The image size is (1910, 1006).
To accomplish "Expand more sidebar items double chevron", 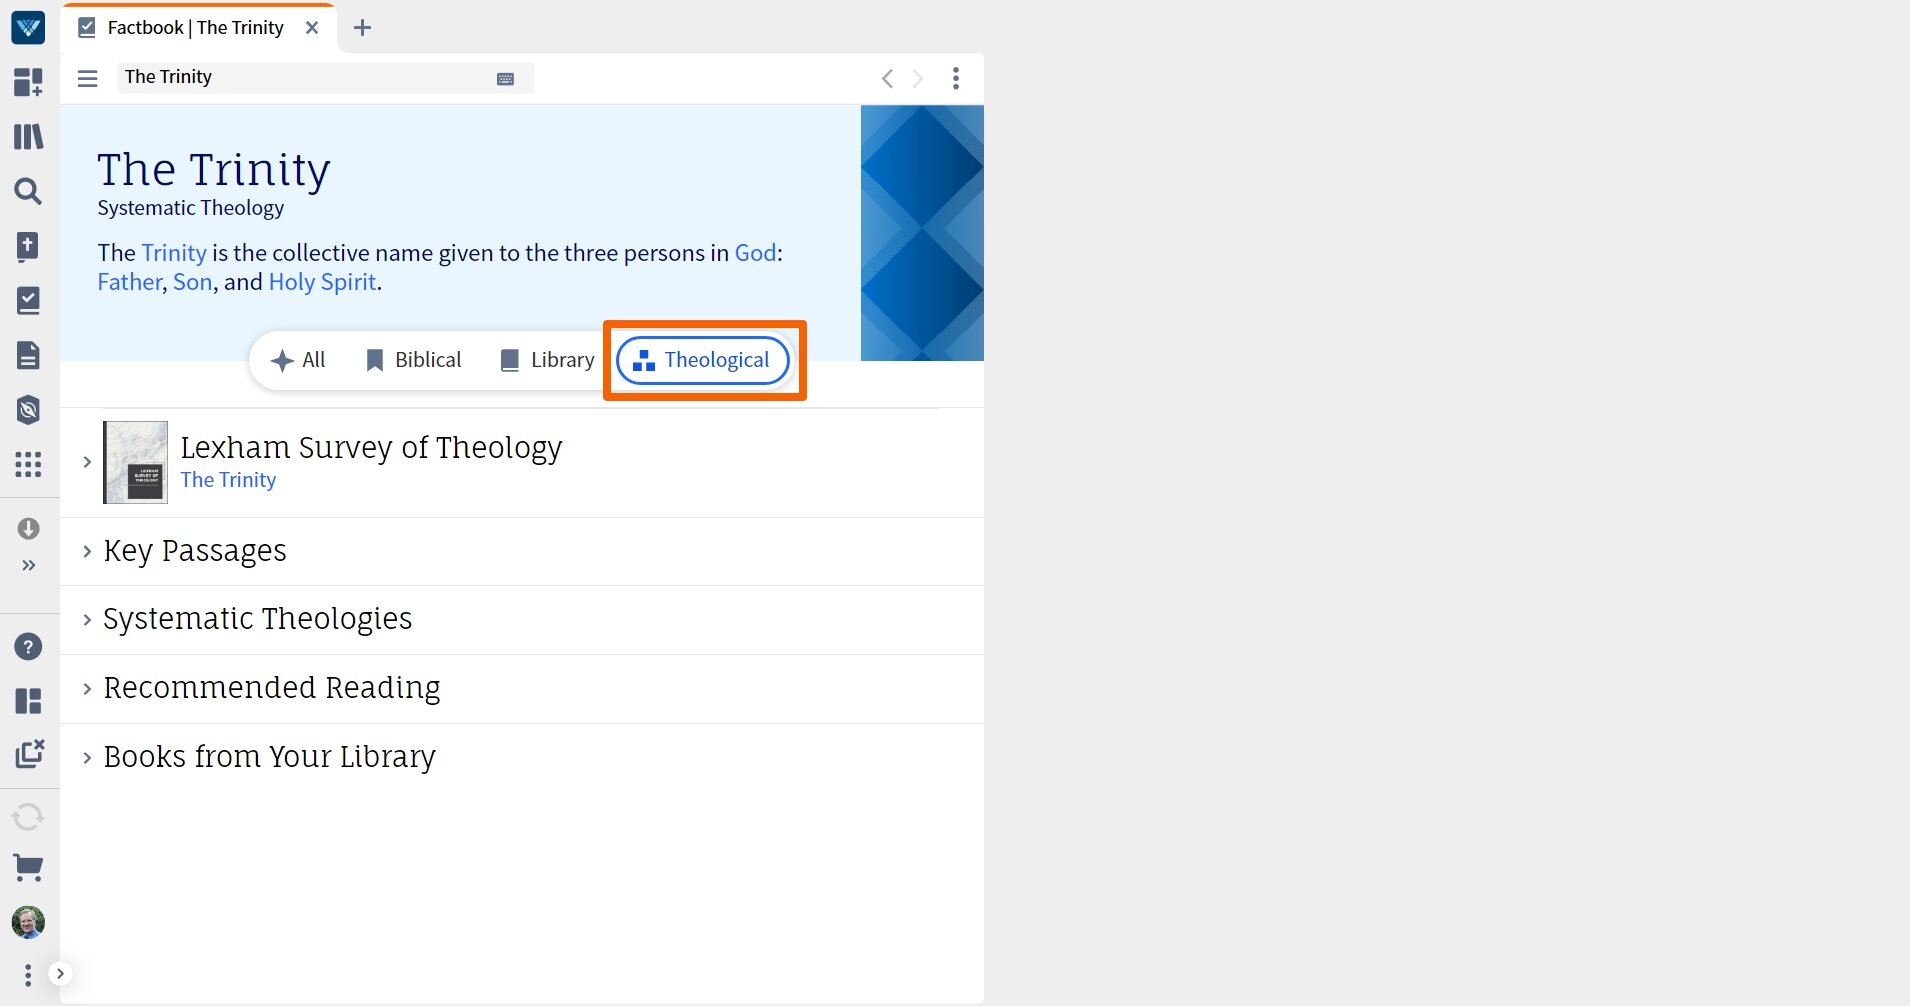I will (28, 565).
